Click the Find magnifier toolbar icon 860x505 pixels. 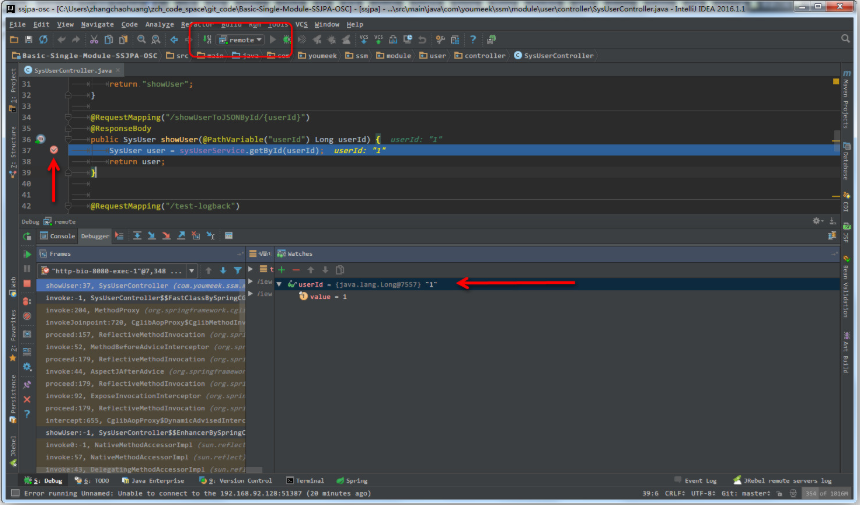pos(142,39)
